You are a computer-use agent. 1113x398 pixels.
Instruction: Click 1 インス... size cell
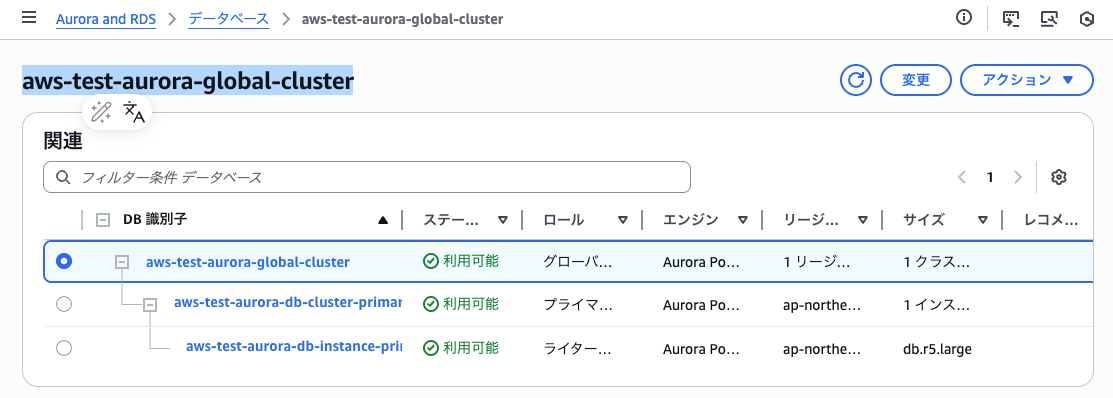click(936, 306)
